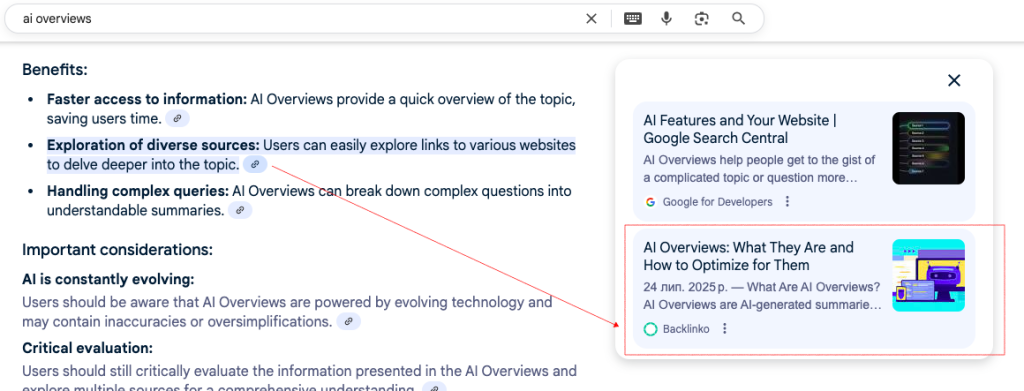
Task: Open source link after 'delve deeper into the topic'
Action: click(x=255, y=164)
